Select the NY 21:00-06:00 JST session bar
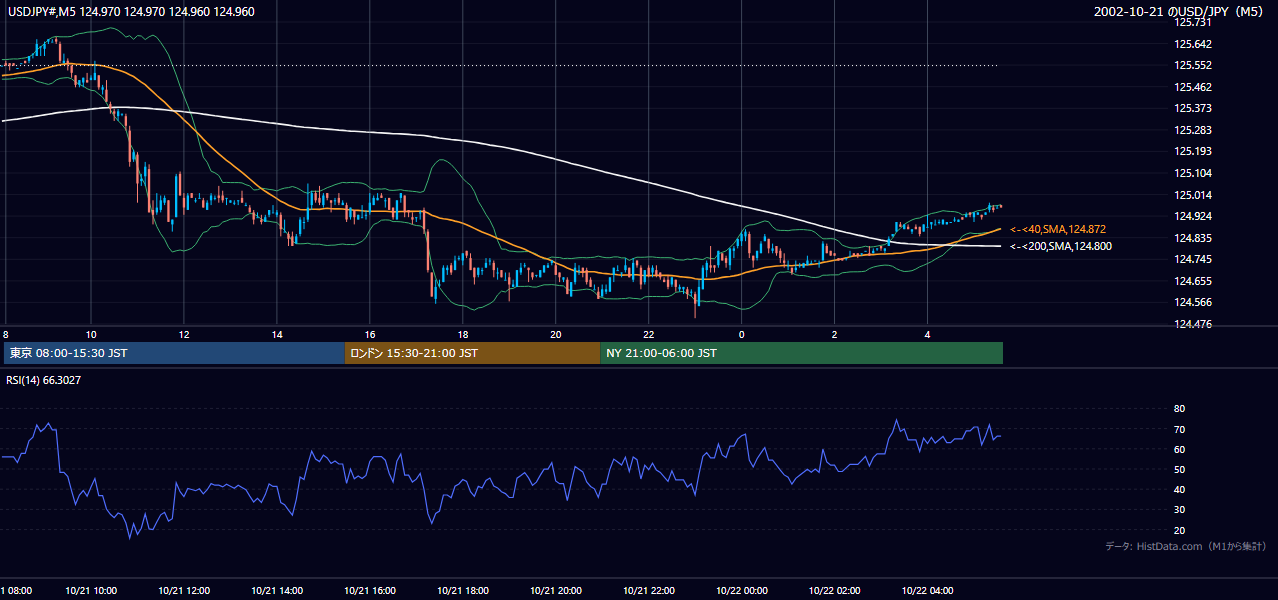 (802, 353)
